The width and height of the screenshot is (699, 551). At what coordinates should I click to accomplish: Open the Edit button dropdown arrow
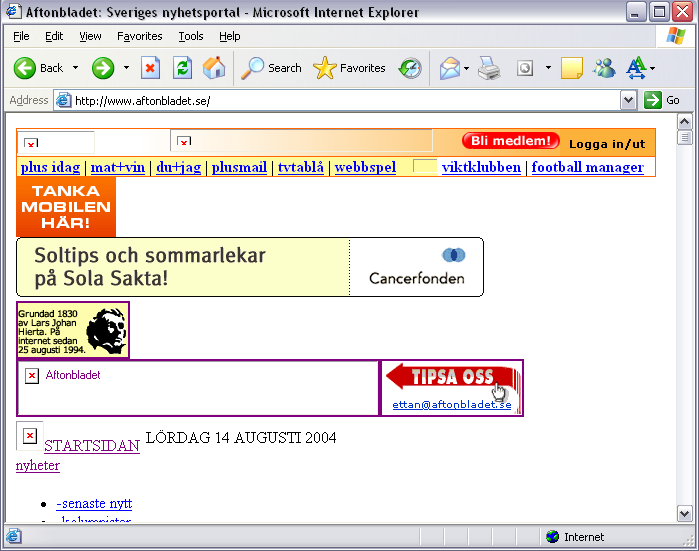[x=548, y=68]
